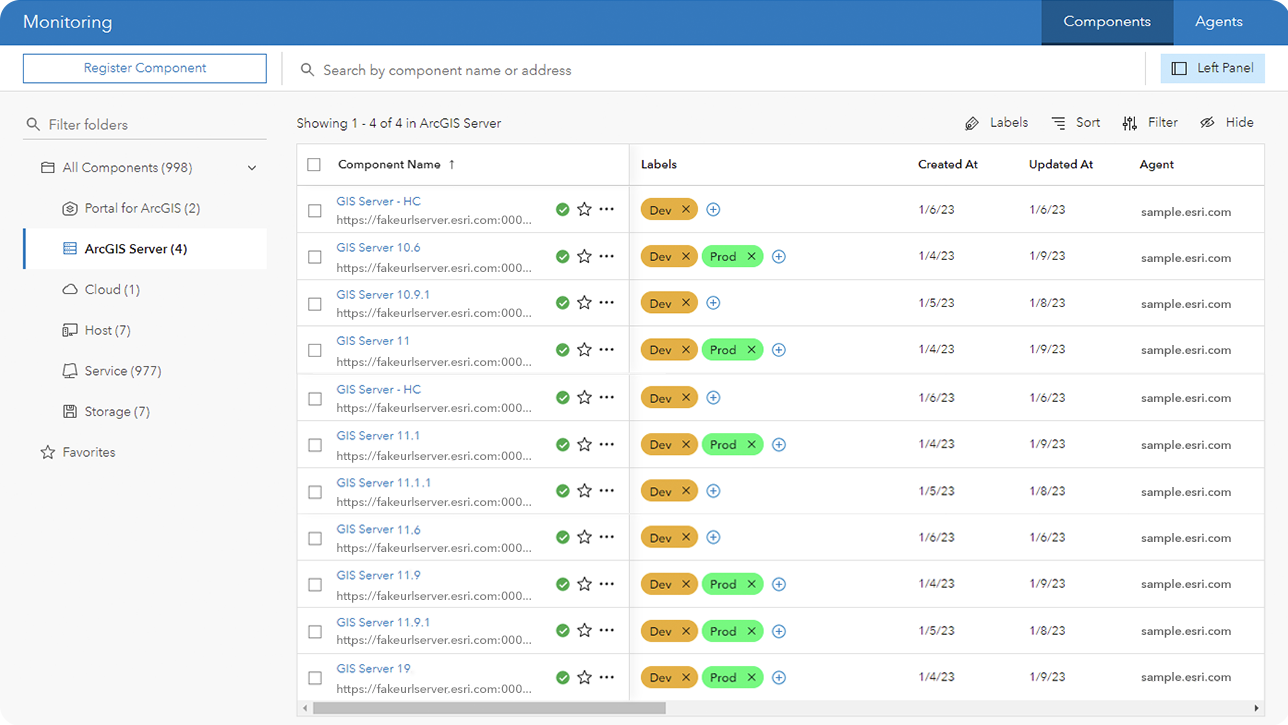This screenshot has width=1288, height=725.
Task: Open the GIS Server 11.6 link
Action: 378,529
